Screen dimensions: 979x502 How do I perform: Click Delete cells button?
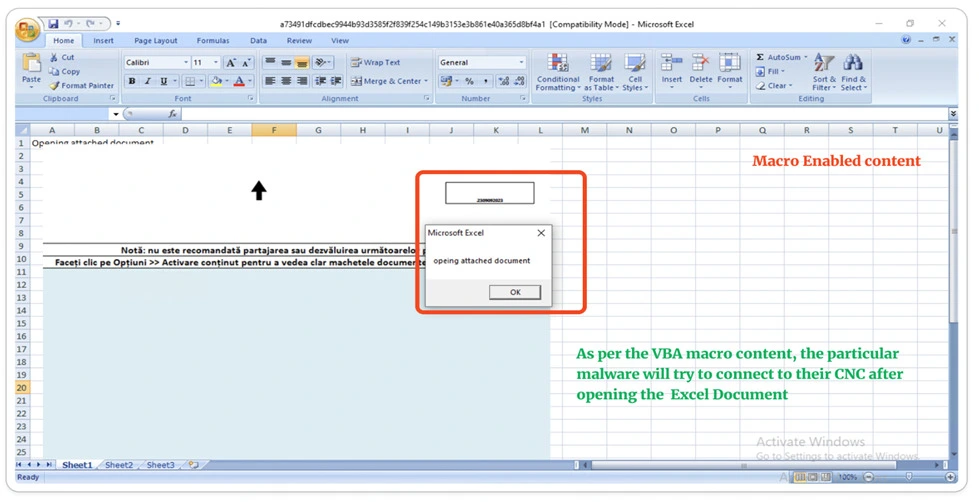click(701, 71)
